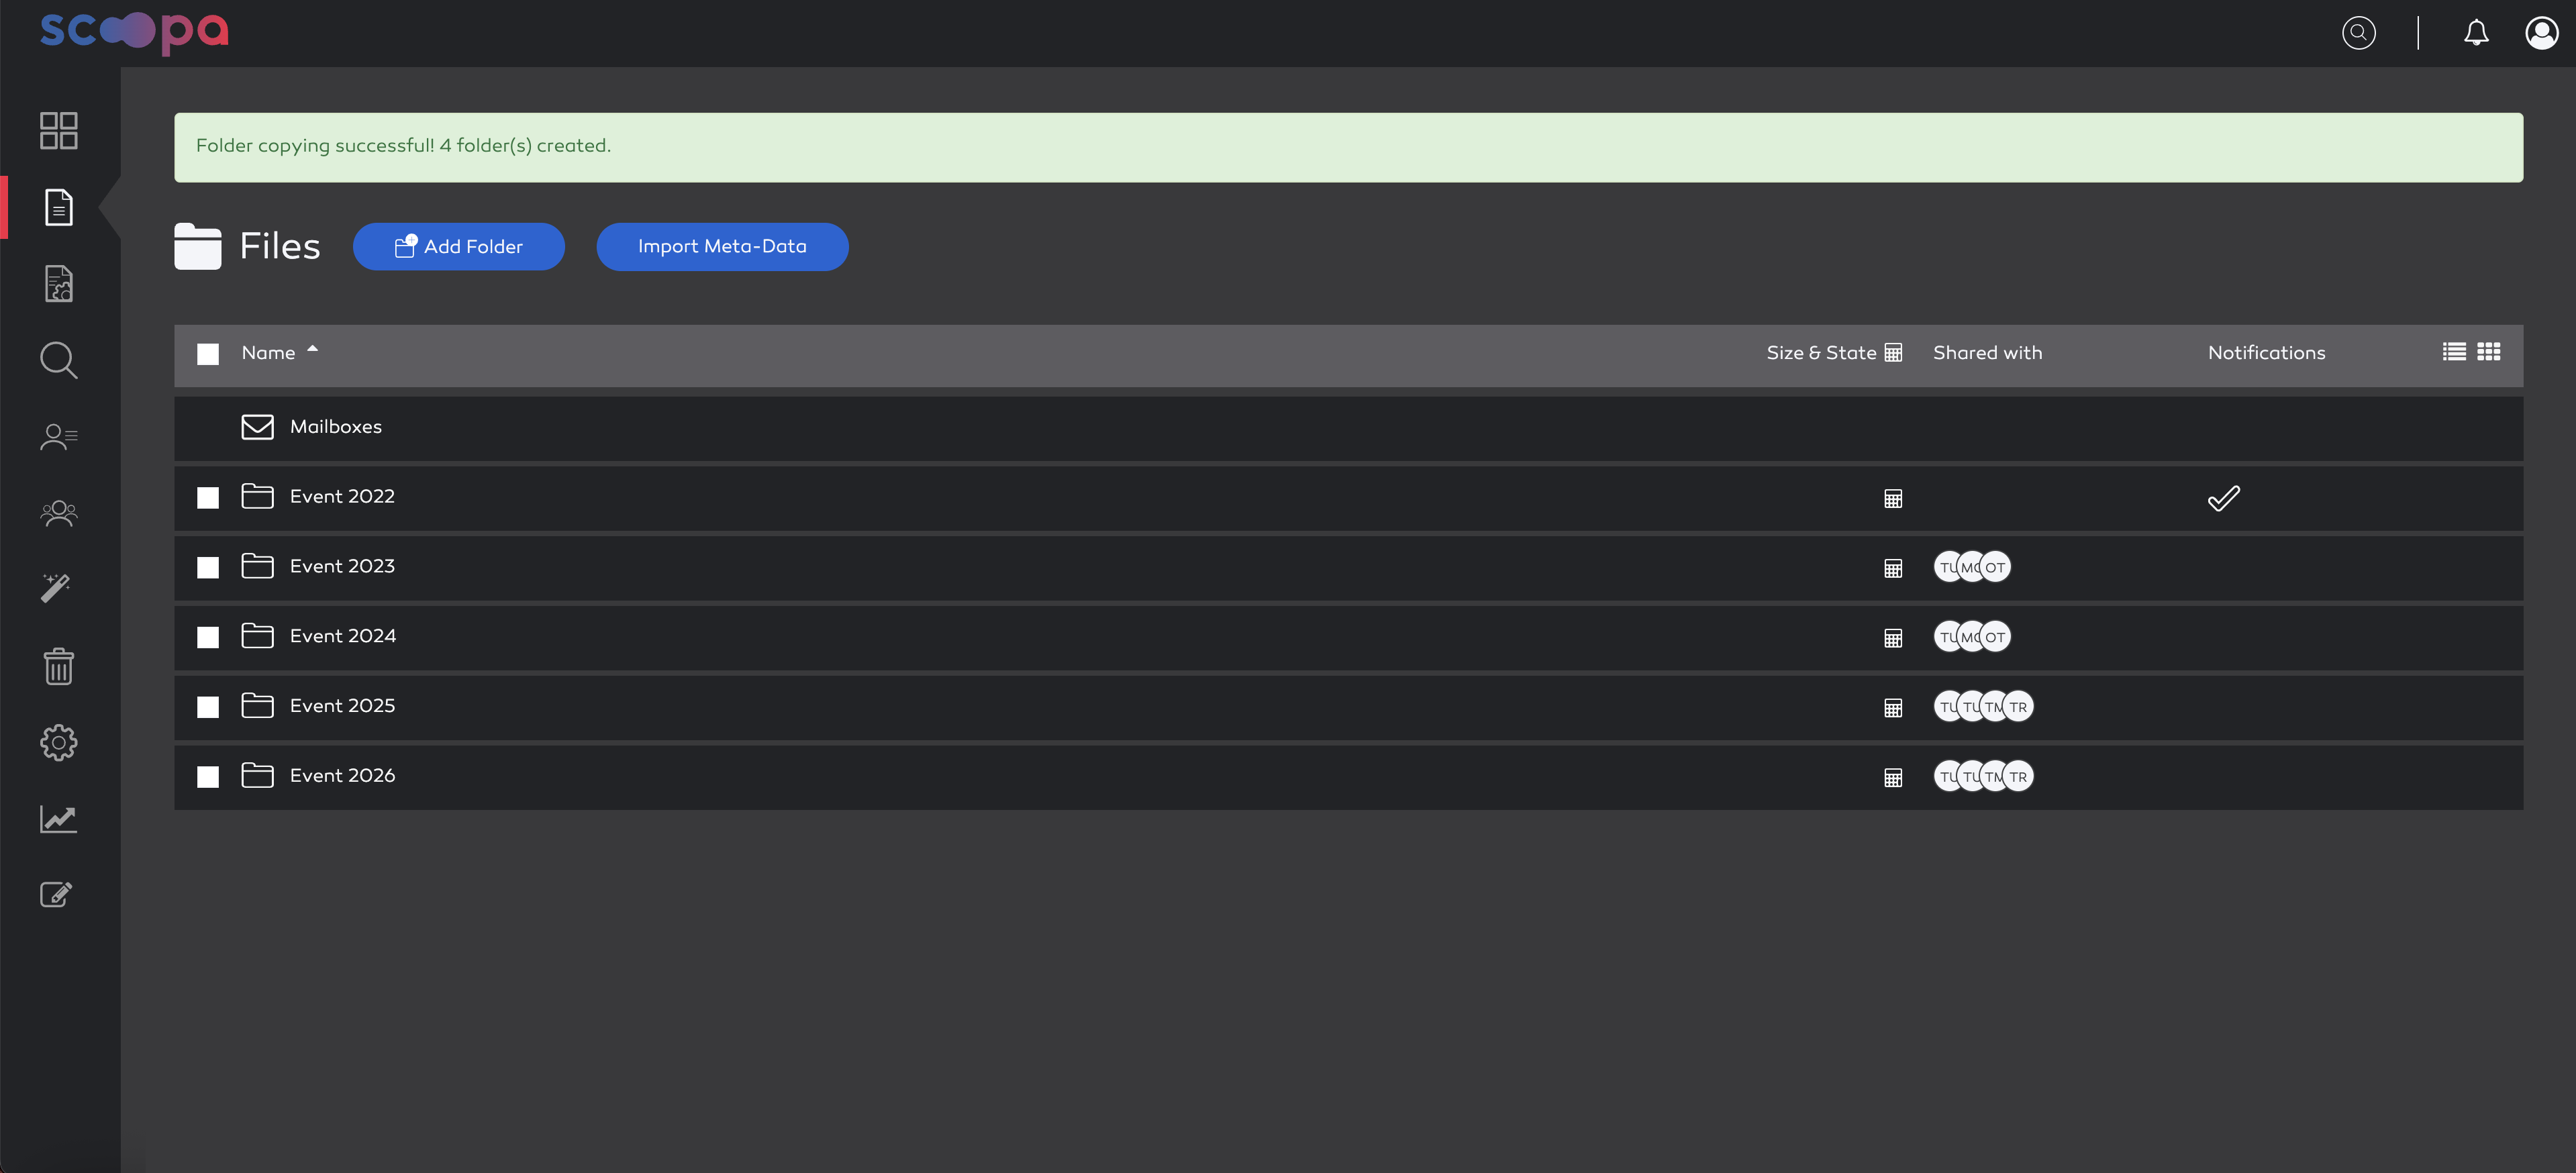The image size is (2576, 1173).
Task: Click the Notifications column header
Action: (2267, 353)
